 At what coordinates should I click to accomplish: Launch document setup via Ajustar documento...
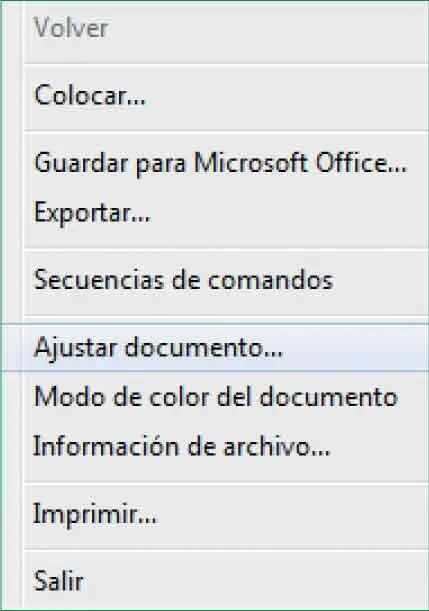pyautogui.click(x=214, y=348)
